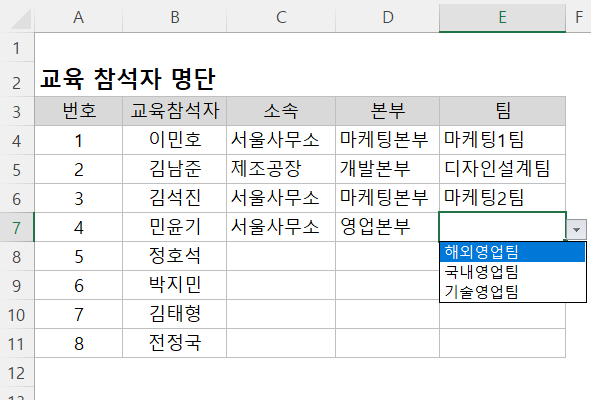The width and height of the screenshot is (591, 400).
Task: Select column D header
Action: coord(387,17)
